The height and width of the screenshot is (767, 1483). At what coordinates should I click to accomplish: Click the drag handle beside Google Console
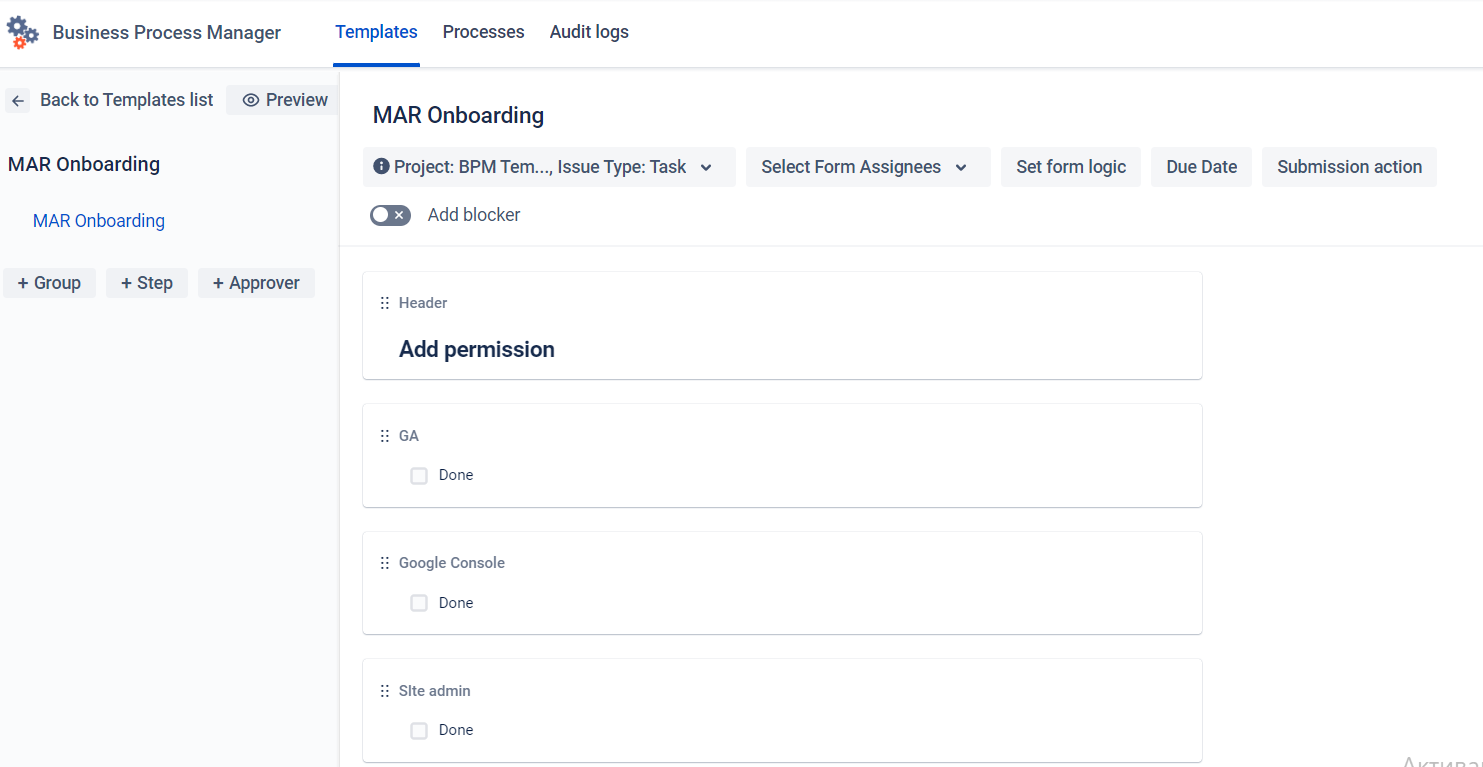coord(385,562)
